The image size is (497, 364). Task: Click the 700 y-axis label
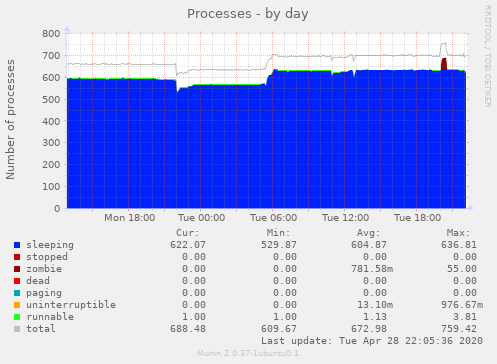coord(51,56)
